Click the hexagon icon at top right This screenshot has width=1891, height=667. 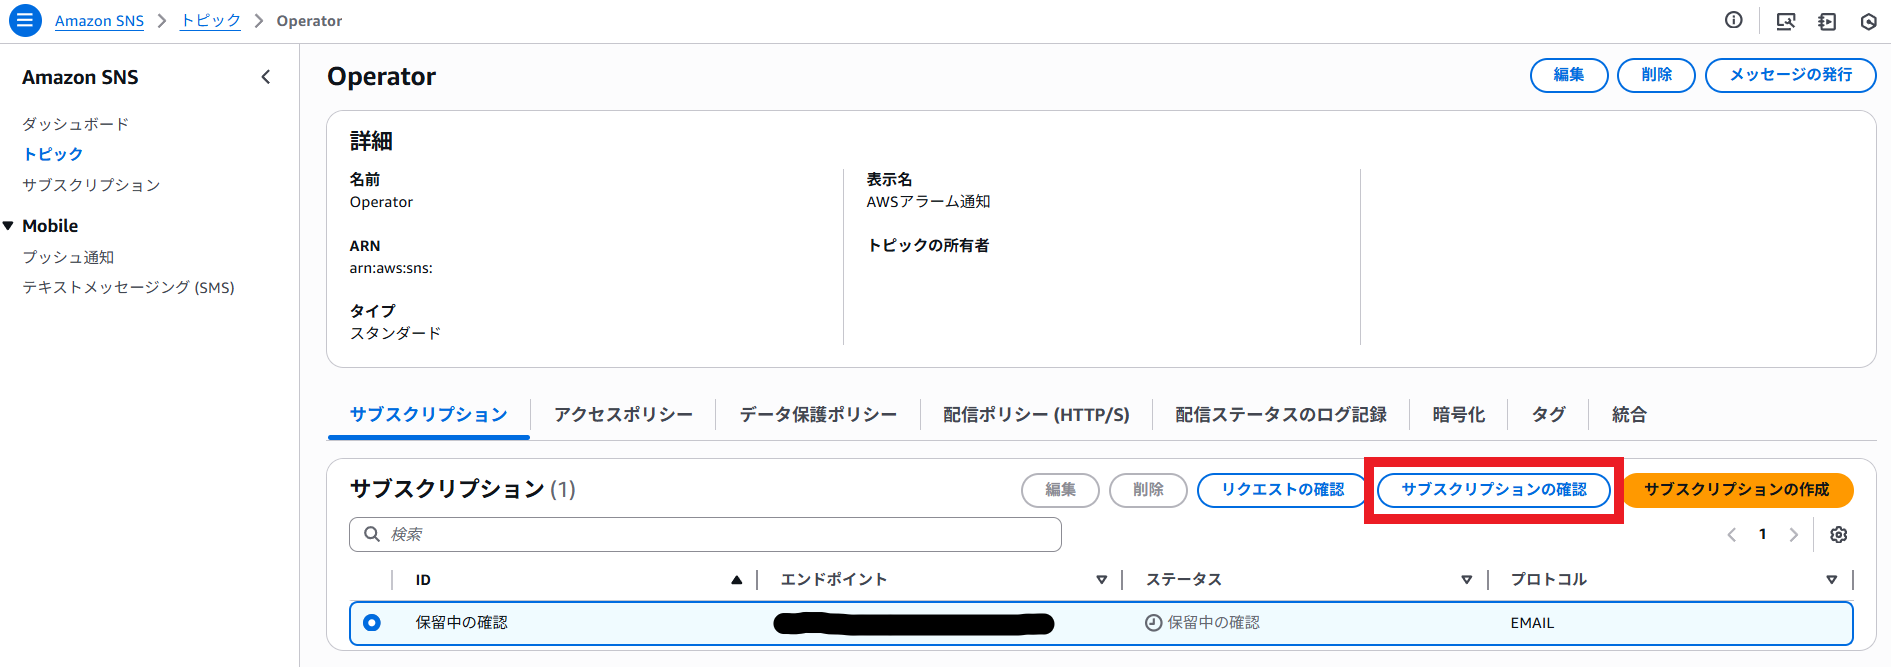1868,21
